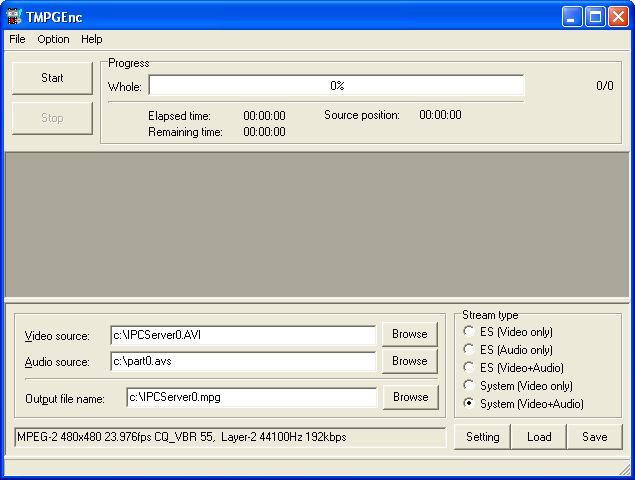The image size is (635, 480).
Task: Click the Start button
Action: click(x=52, y=78)
